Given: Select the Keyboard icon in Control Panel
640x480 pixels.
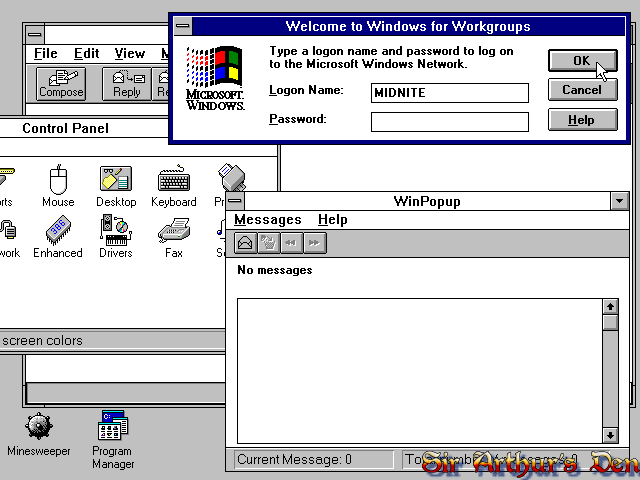Looking at the screenshot, I should (174, 186).
